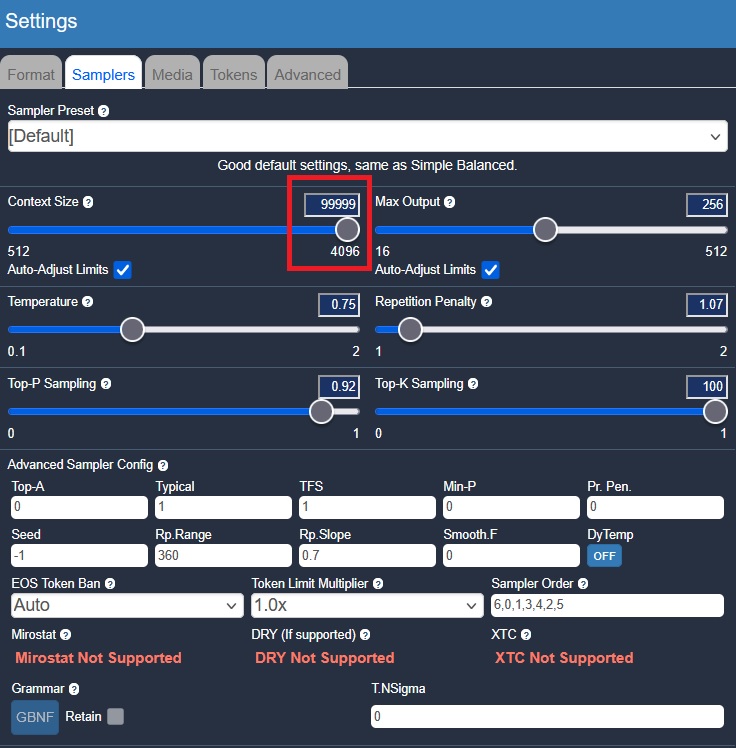Click the Top-P Sampling help icon
Image resolution: width=736 pixels, height=748 pixels.
pyautogui.click(x=106, y=384)
